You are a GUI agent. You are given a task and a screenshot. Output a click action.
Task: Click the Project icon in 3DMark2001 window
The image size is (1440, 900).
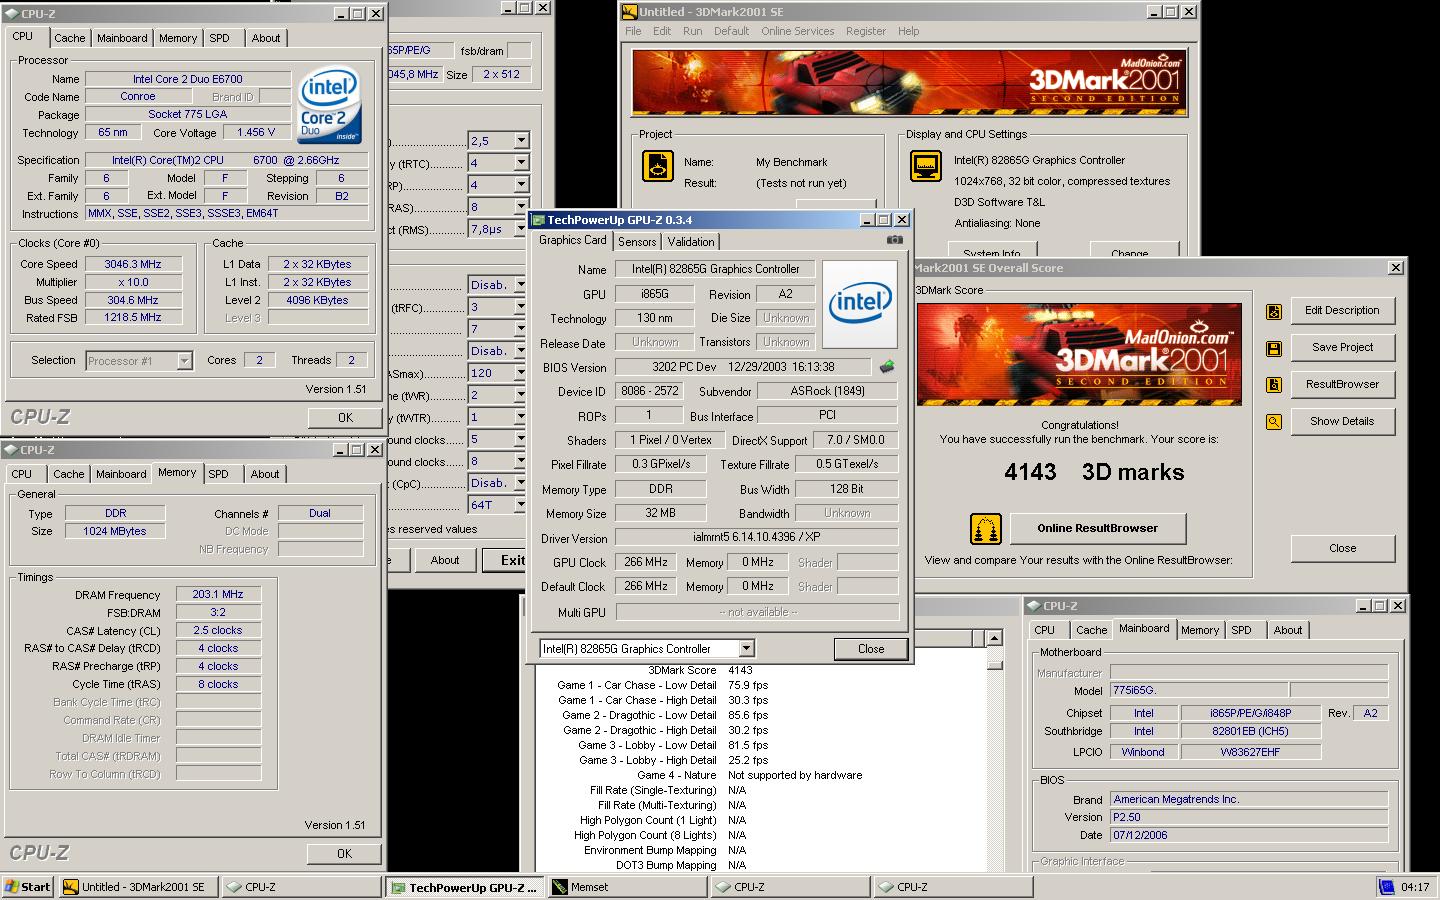(658, 166)
